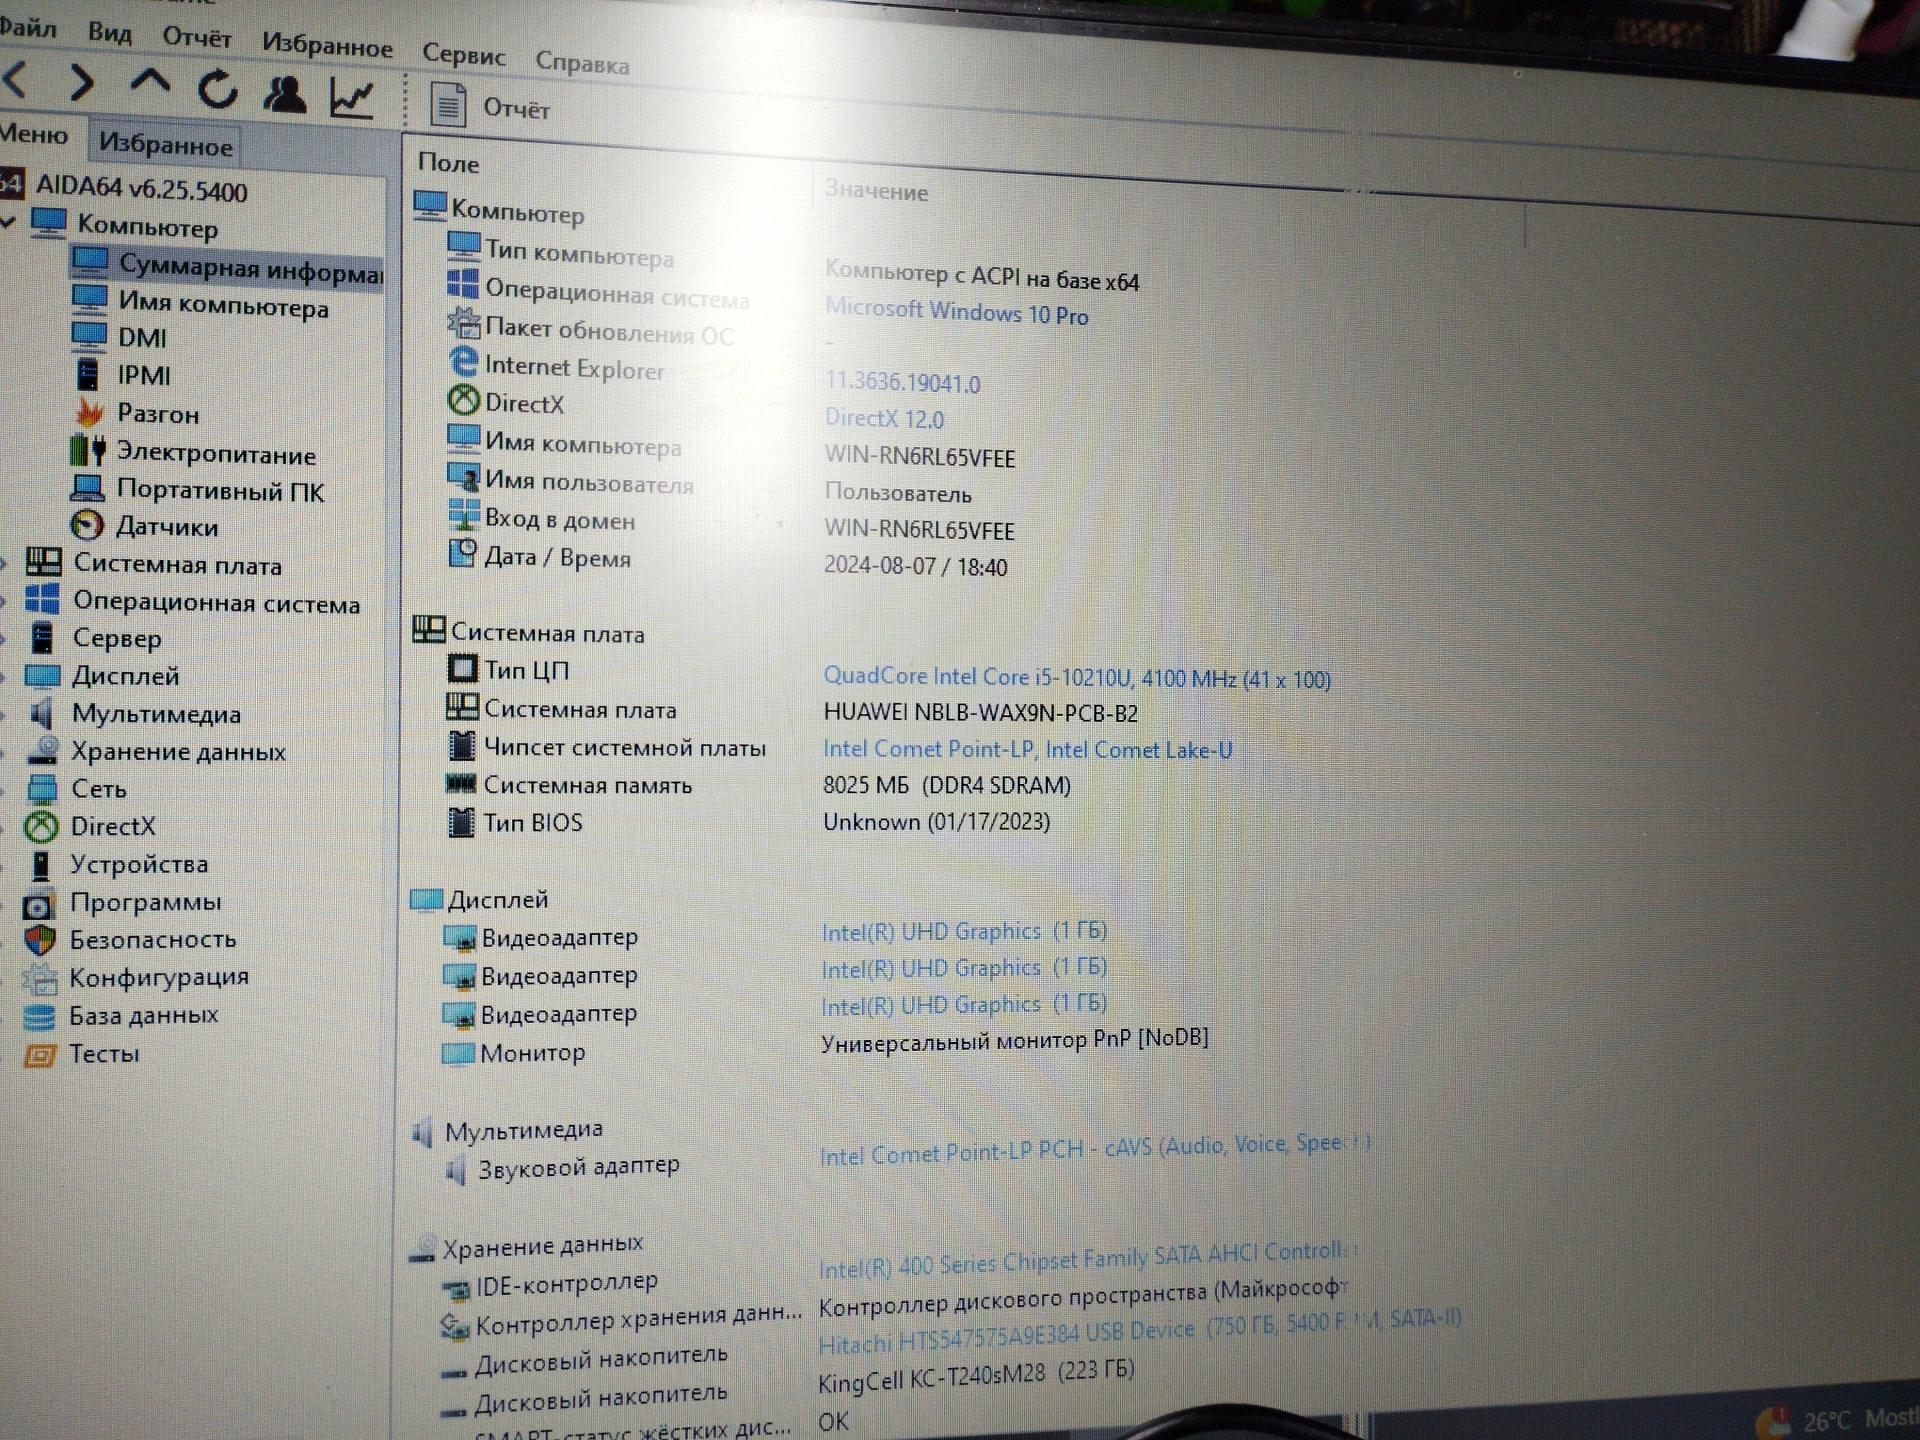Click the Конфигурация icon in tree
Image resolution: width=1920 pixels, height=1440 pixels.
point(40,977)
